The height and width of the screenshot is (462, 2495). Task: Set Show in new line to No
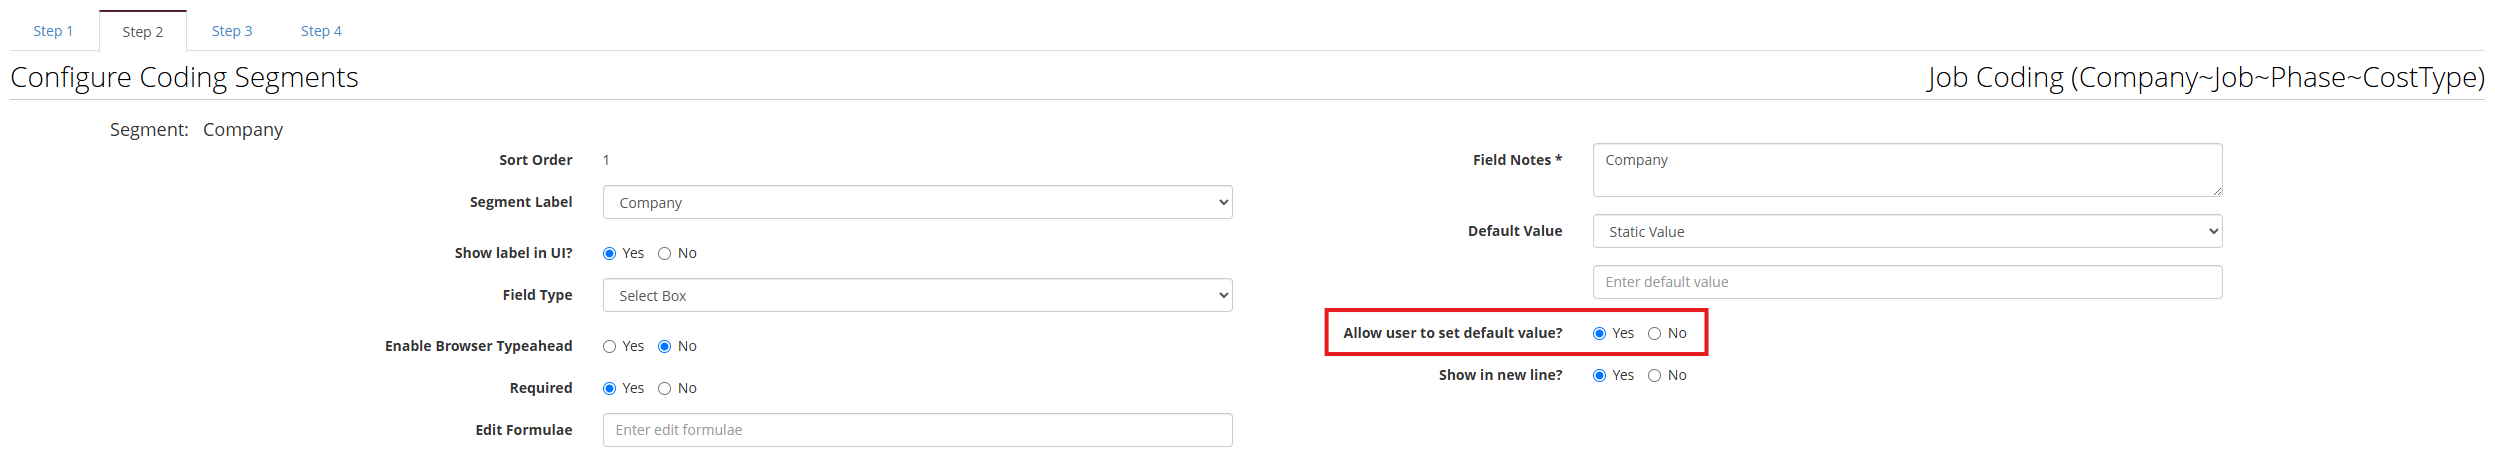1655,376
